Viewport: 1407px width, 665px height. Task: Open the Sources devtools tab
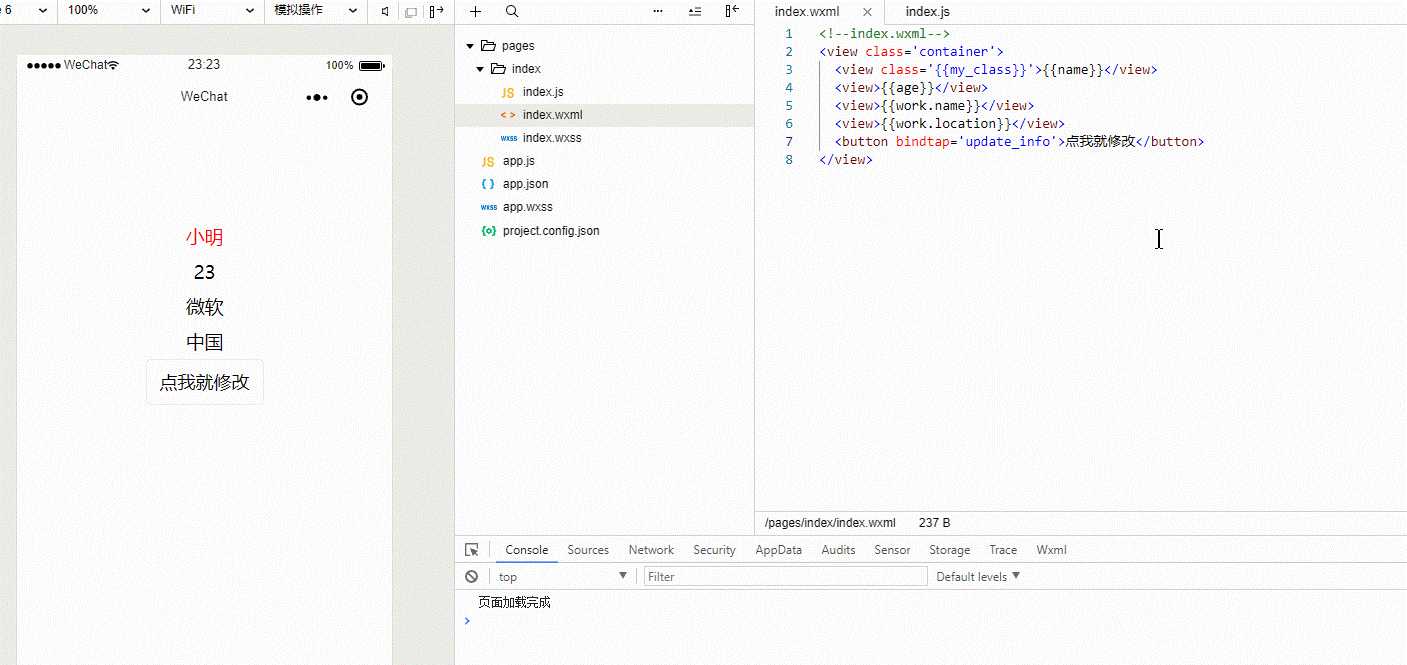pyautogui.click(x=588, y=550)
